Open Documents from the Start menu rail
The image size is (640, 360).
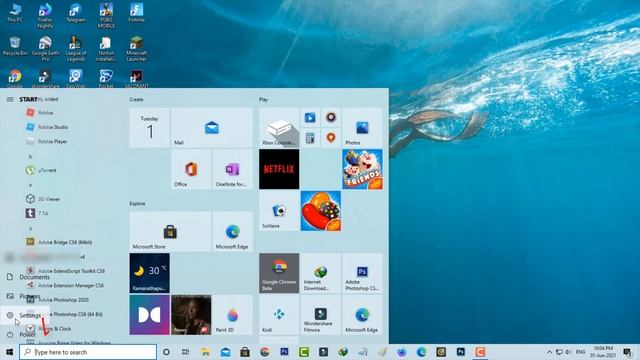tap(28, 277)
